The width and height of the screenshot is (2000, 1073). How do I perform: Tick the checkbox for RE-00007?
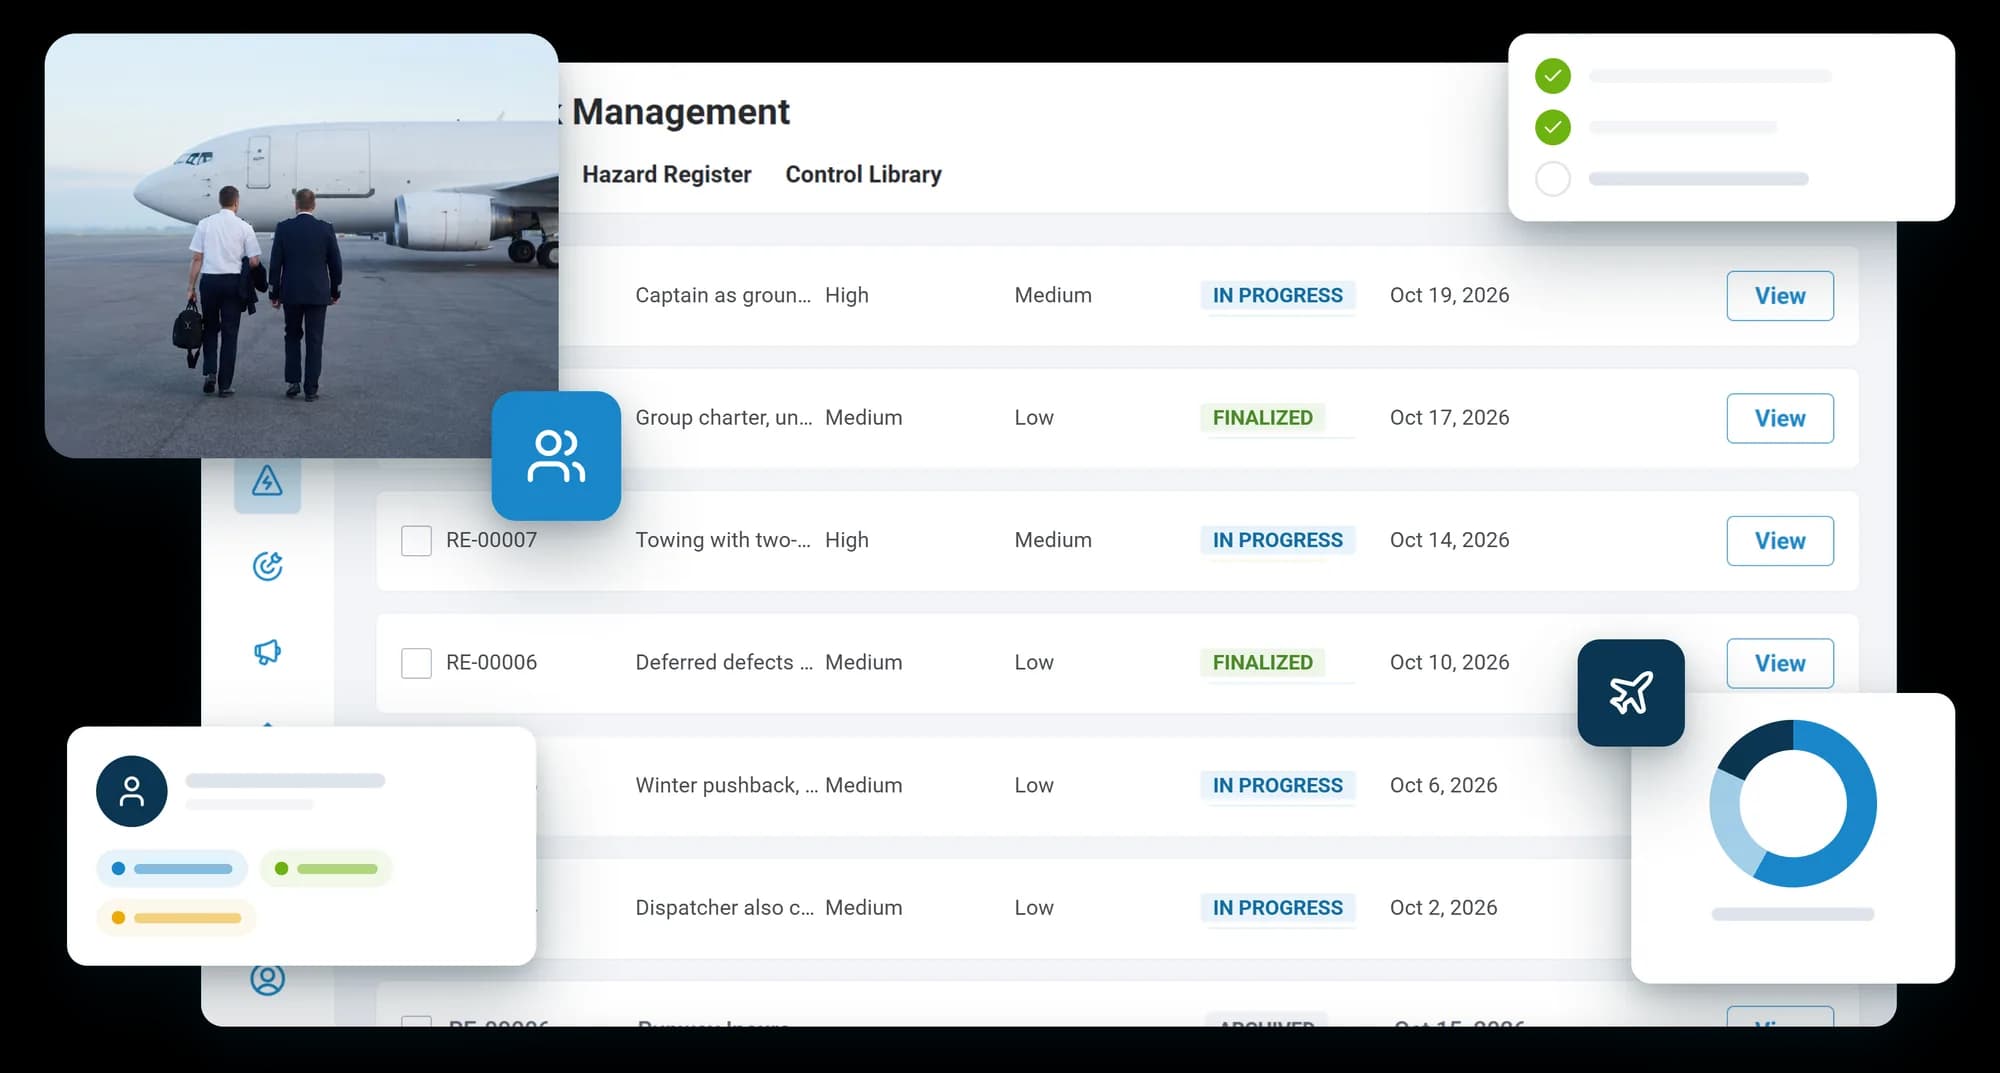[x=416, y=541]
